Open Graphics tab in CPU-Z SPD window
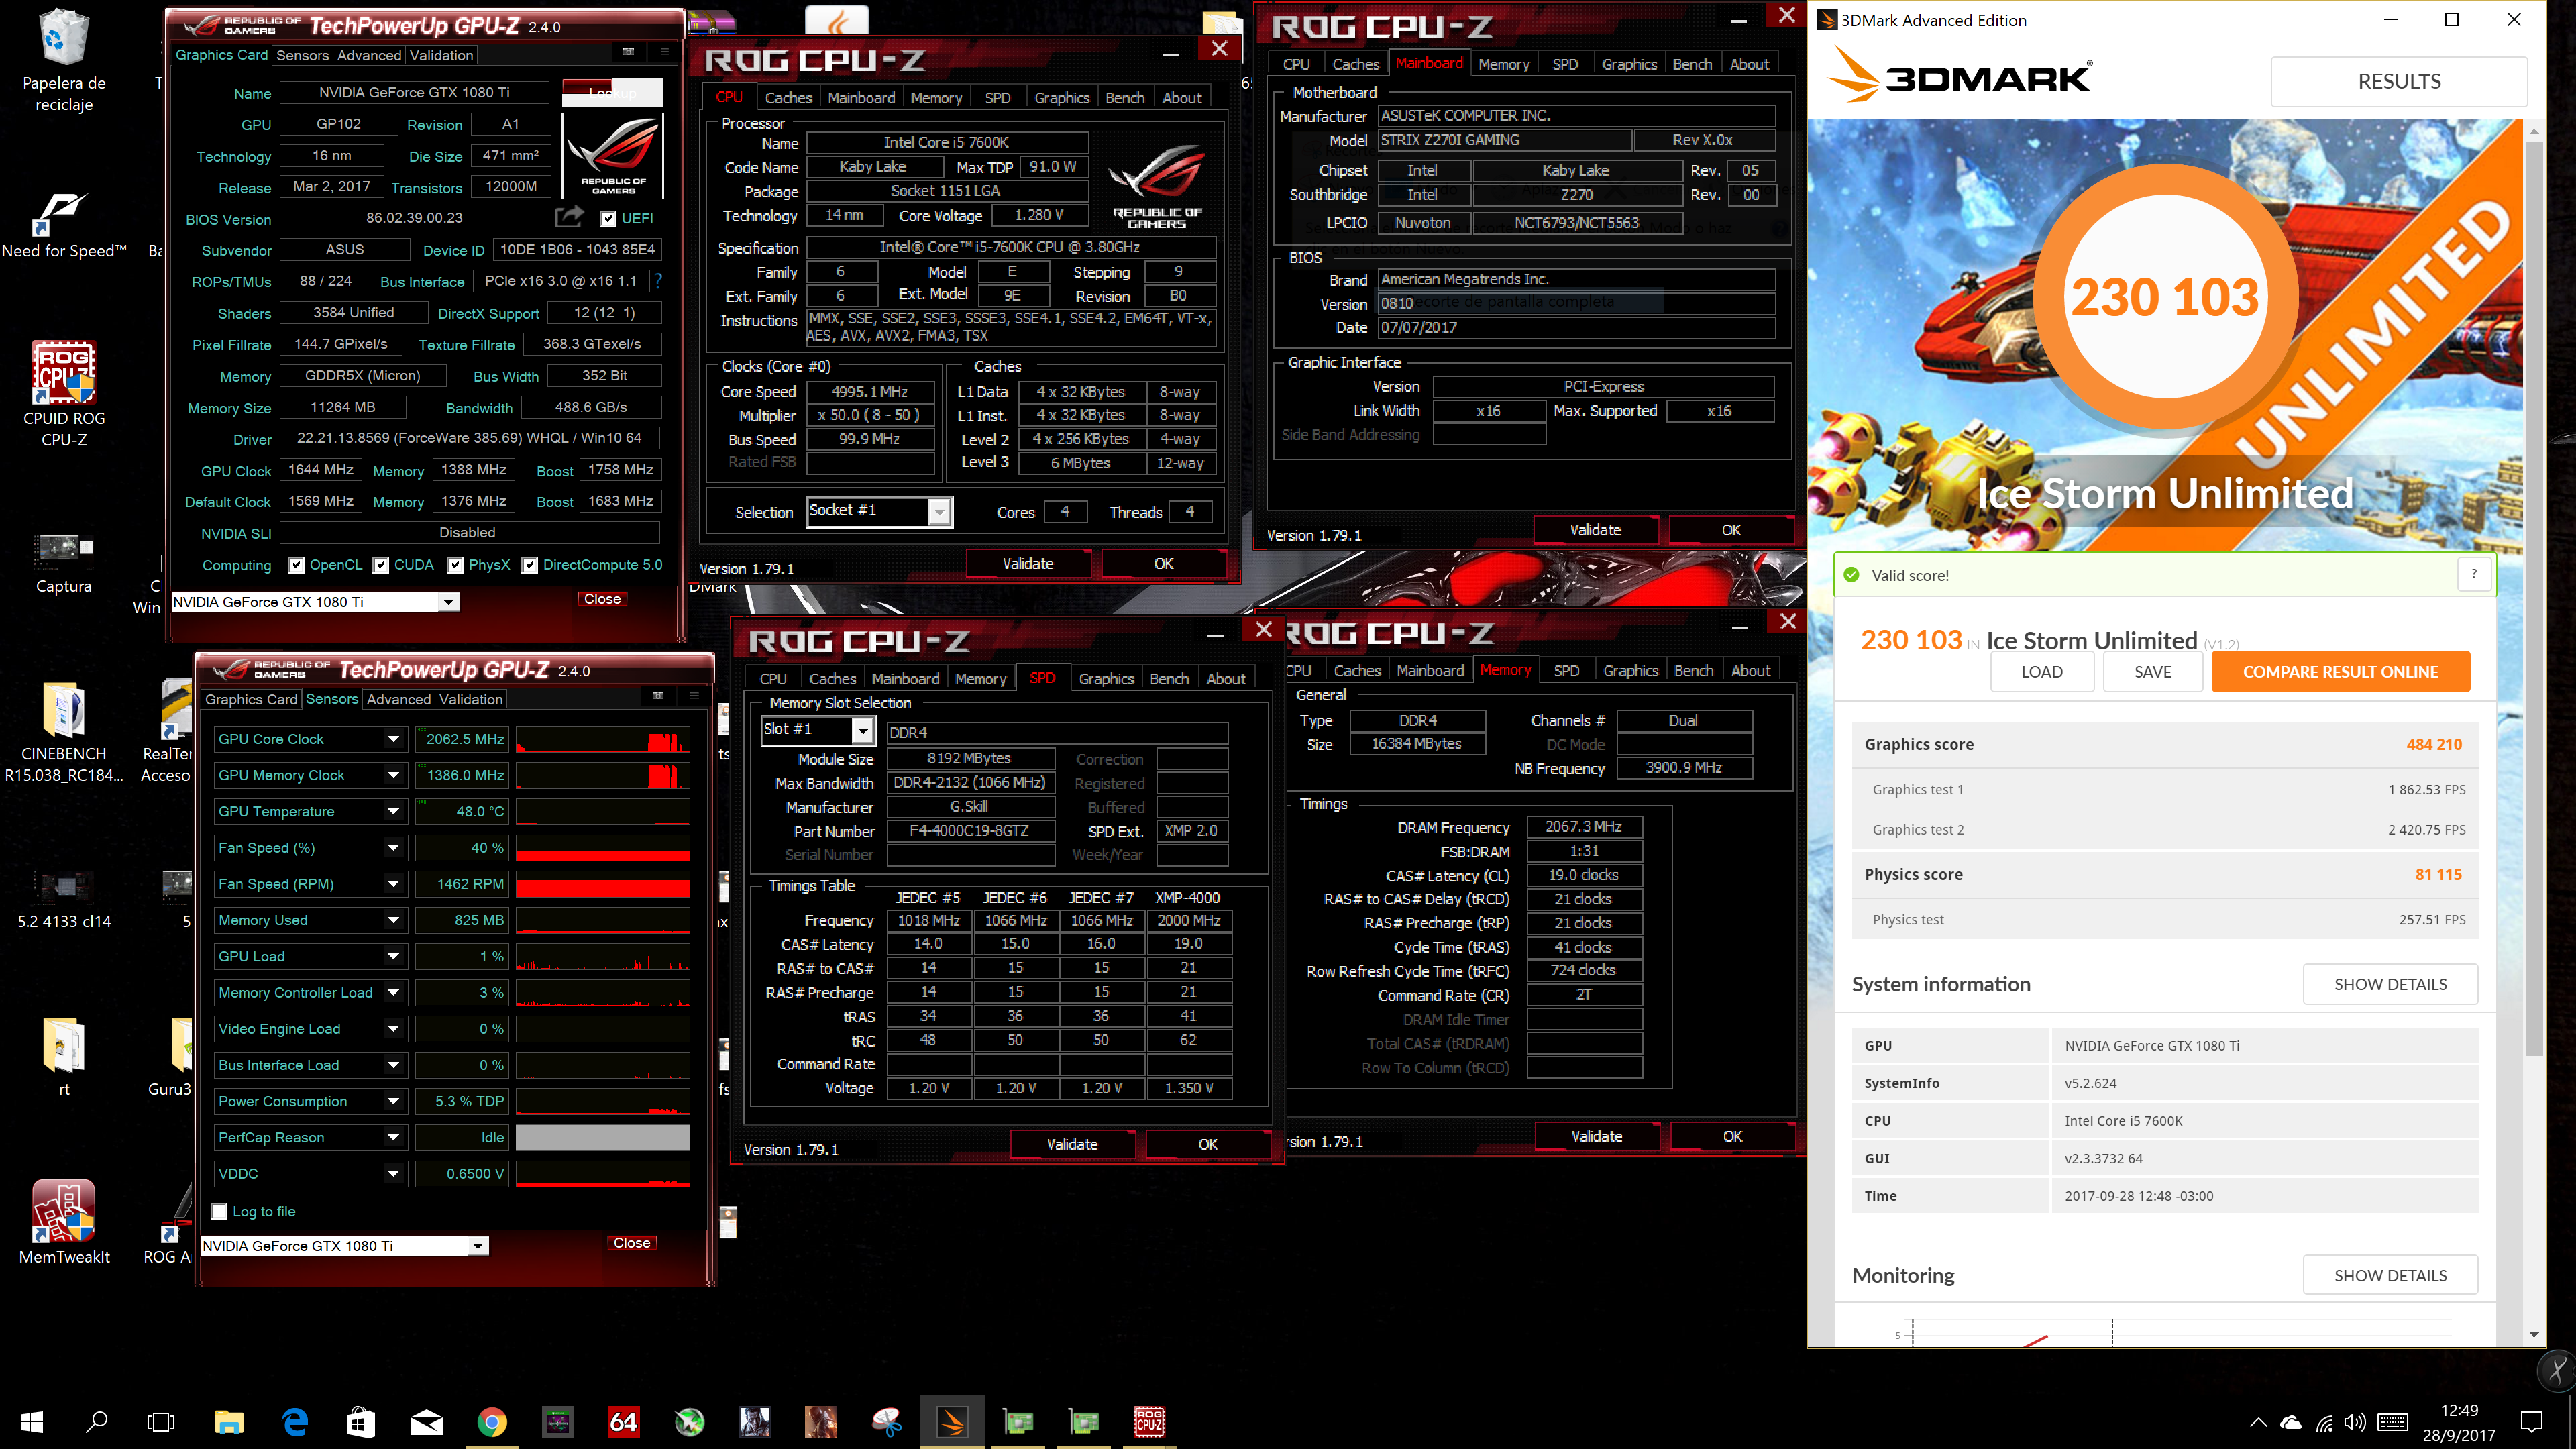 1106,678
